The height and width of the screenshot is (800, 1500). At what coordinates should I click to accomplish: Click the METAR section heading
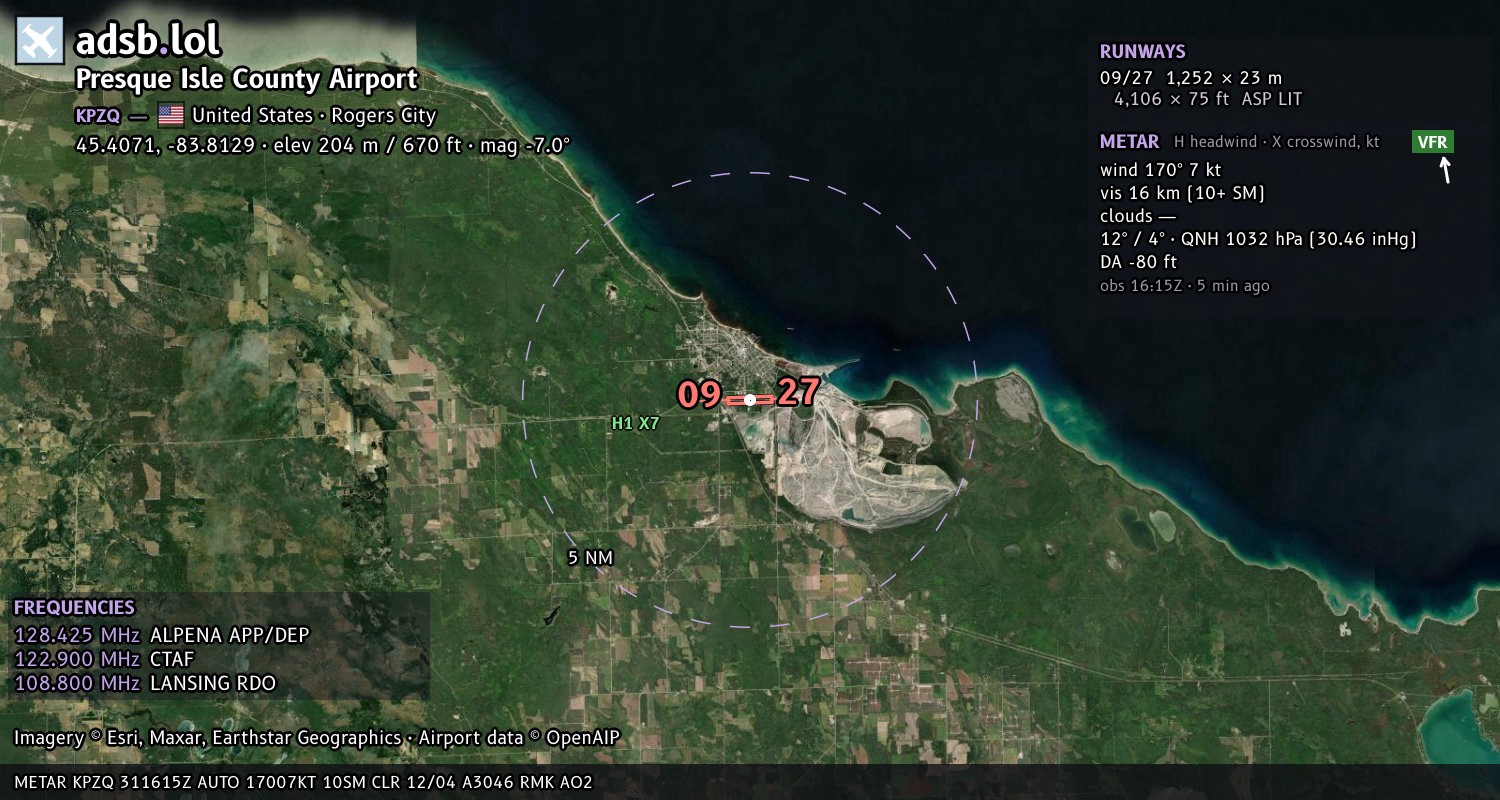[x=1129, y=142]
